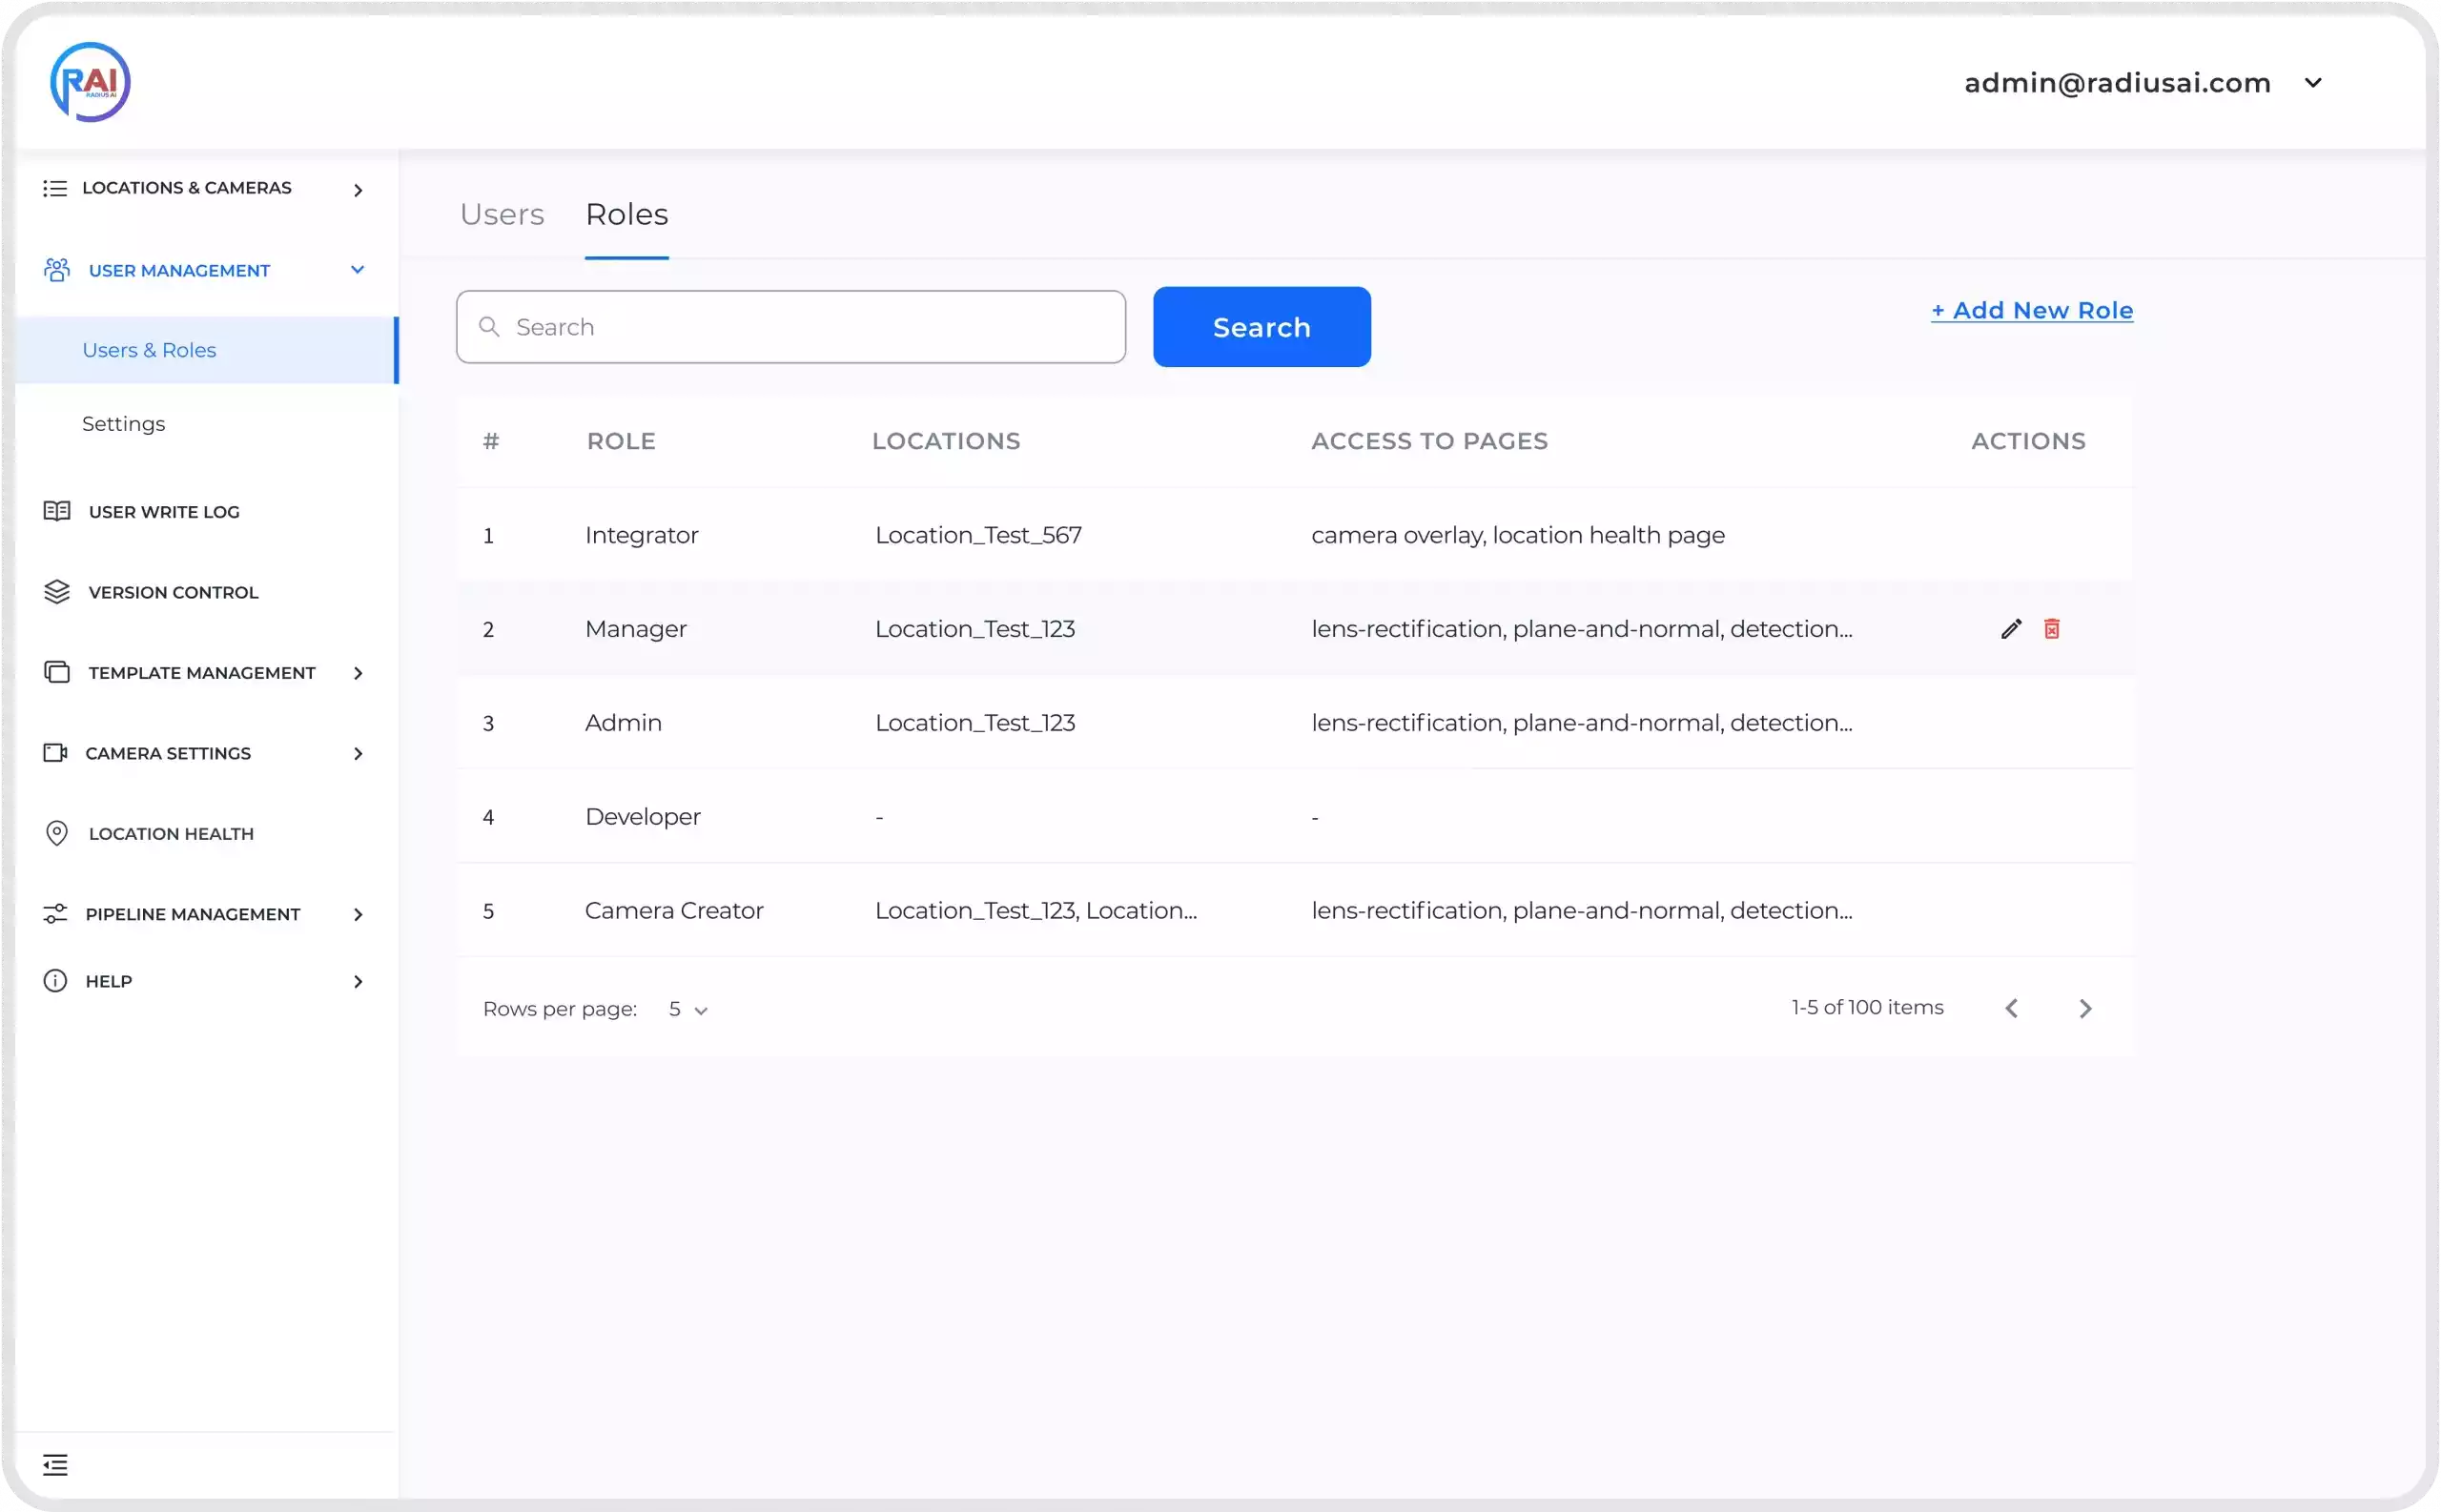The width and height of the screenshot is (2441, 1512).
Task: Expand Camera Settings chevron
Action: [358, 754]
